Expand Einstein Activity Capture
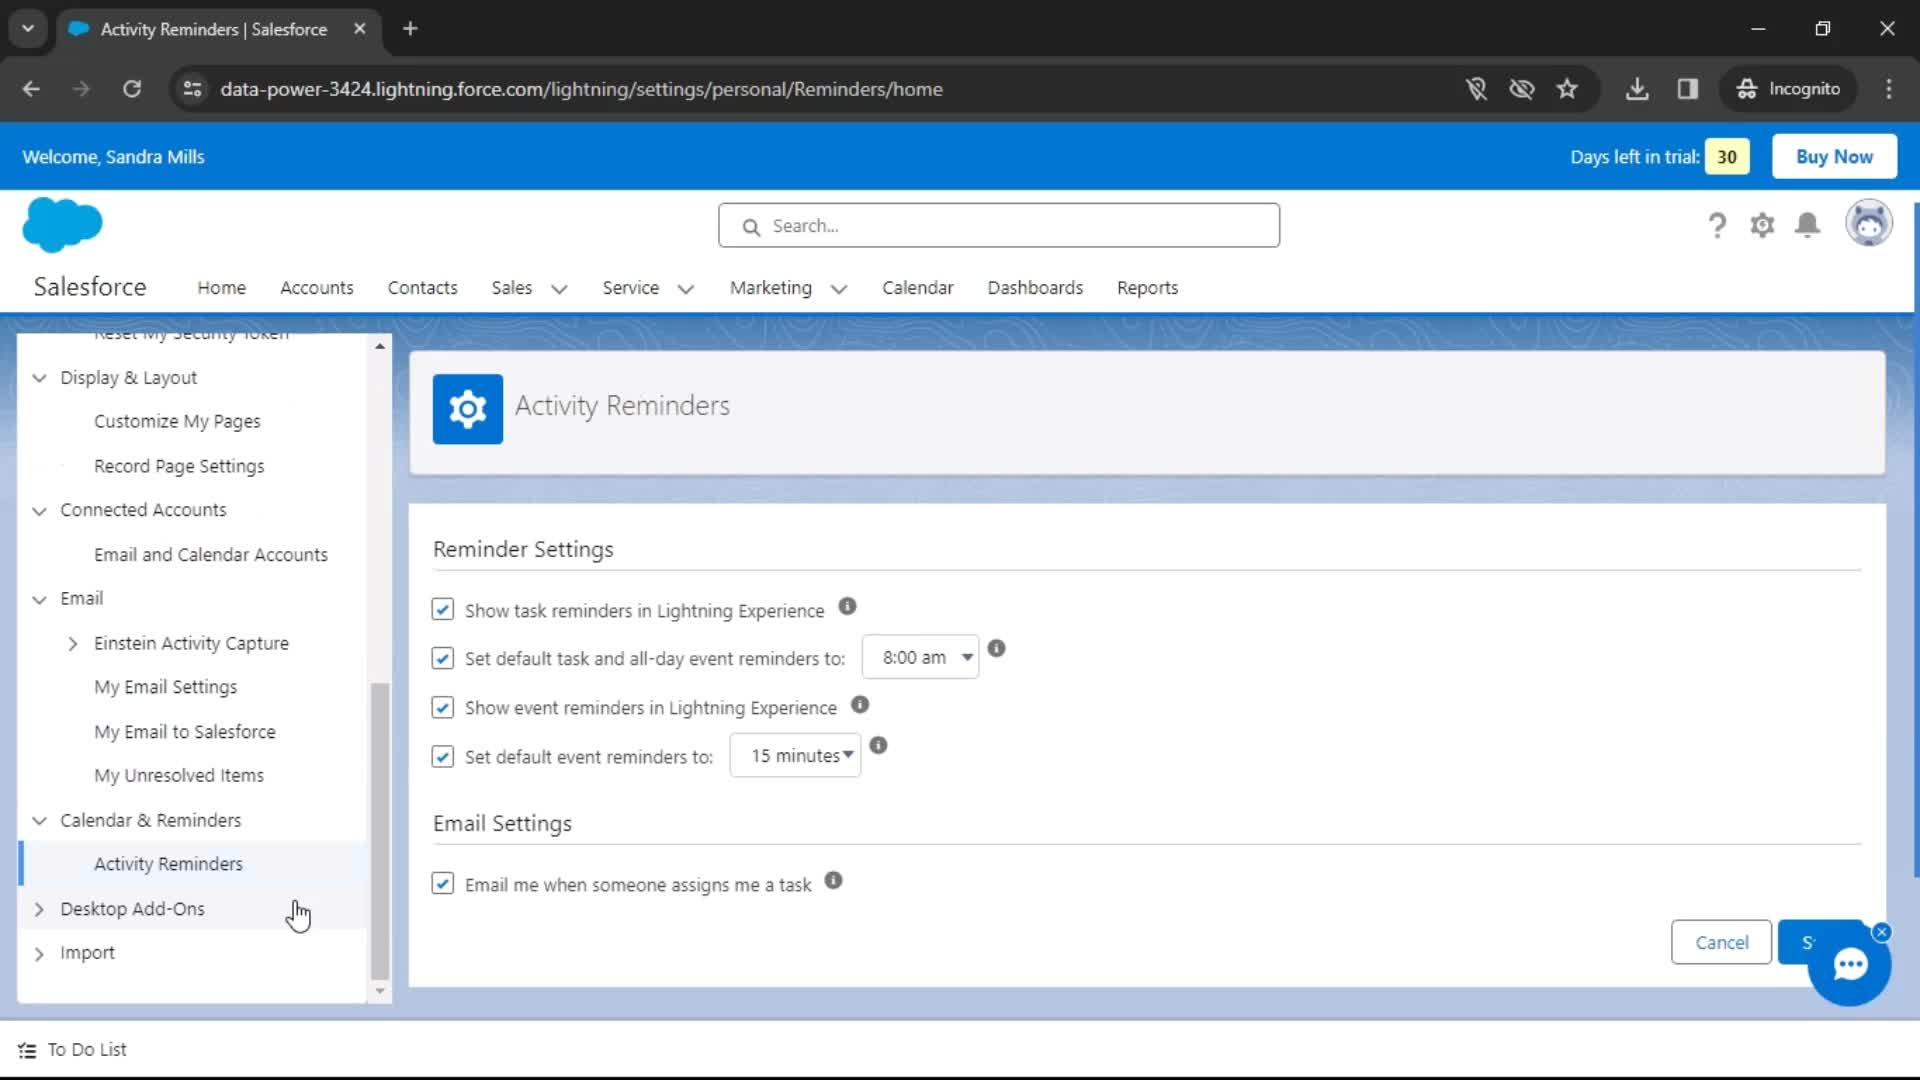This screenshot has width=1920, height=1080. (73, 644)
